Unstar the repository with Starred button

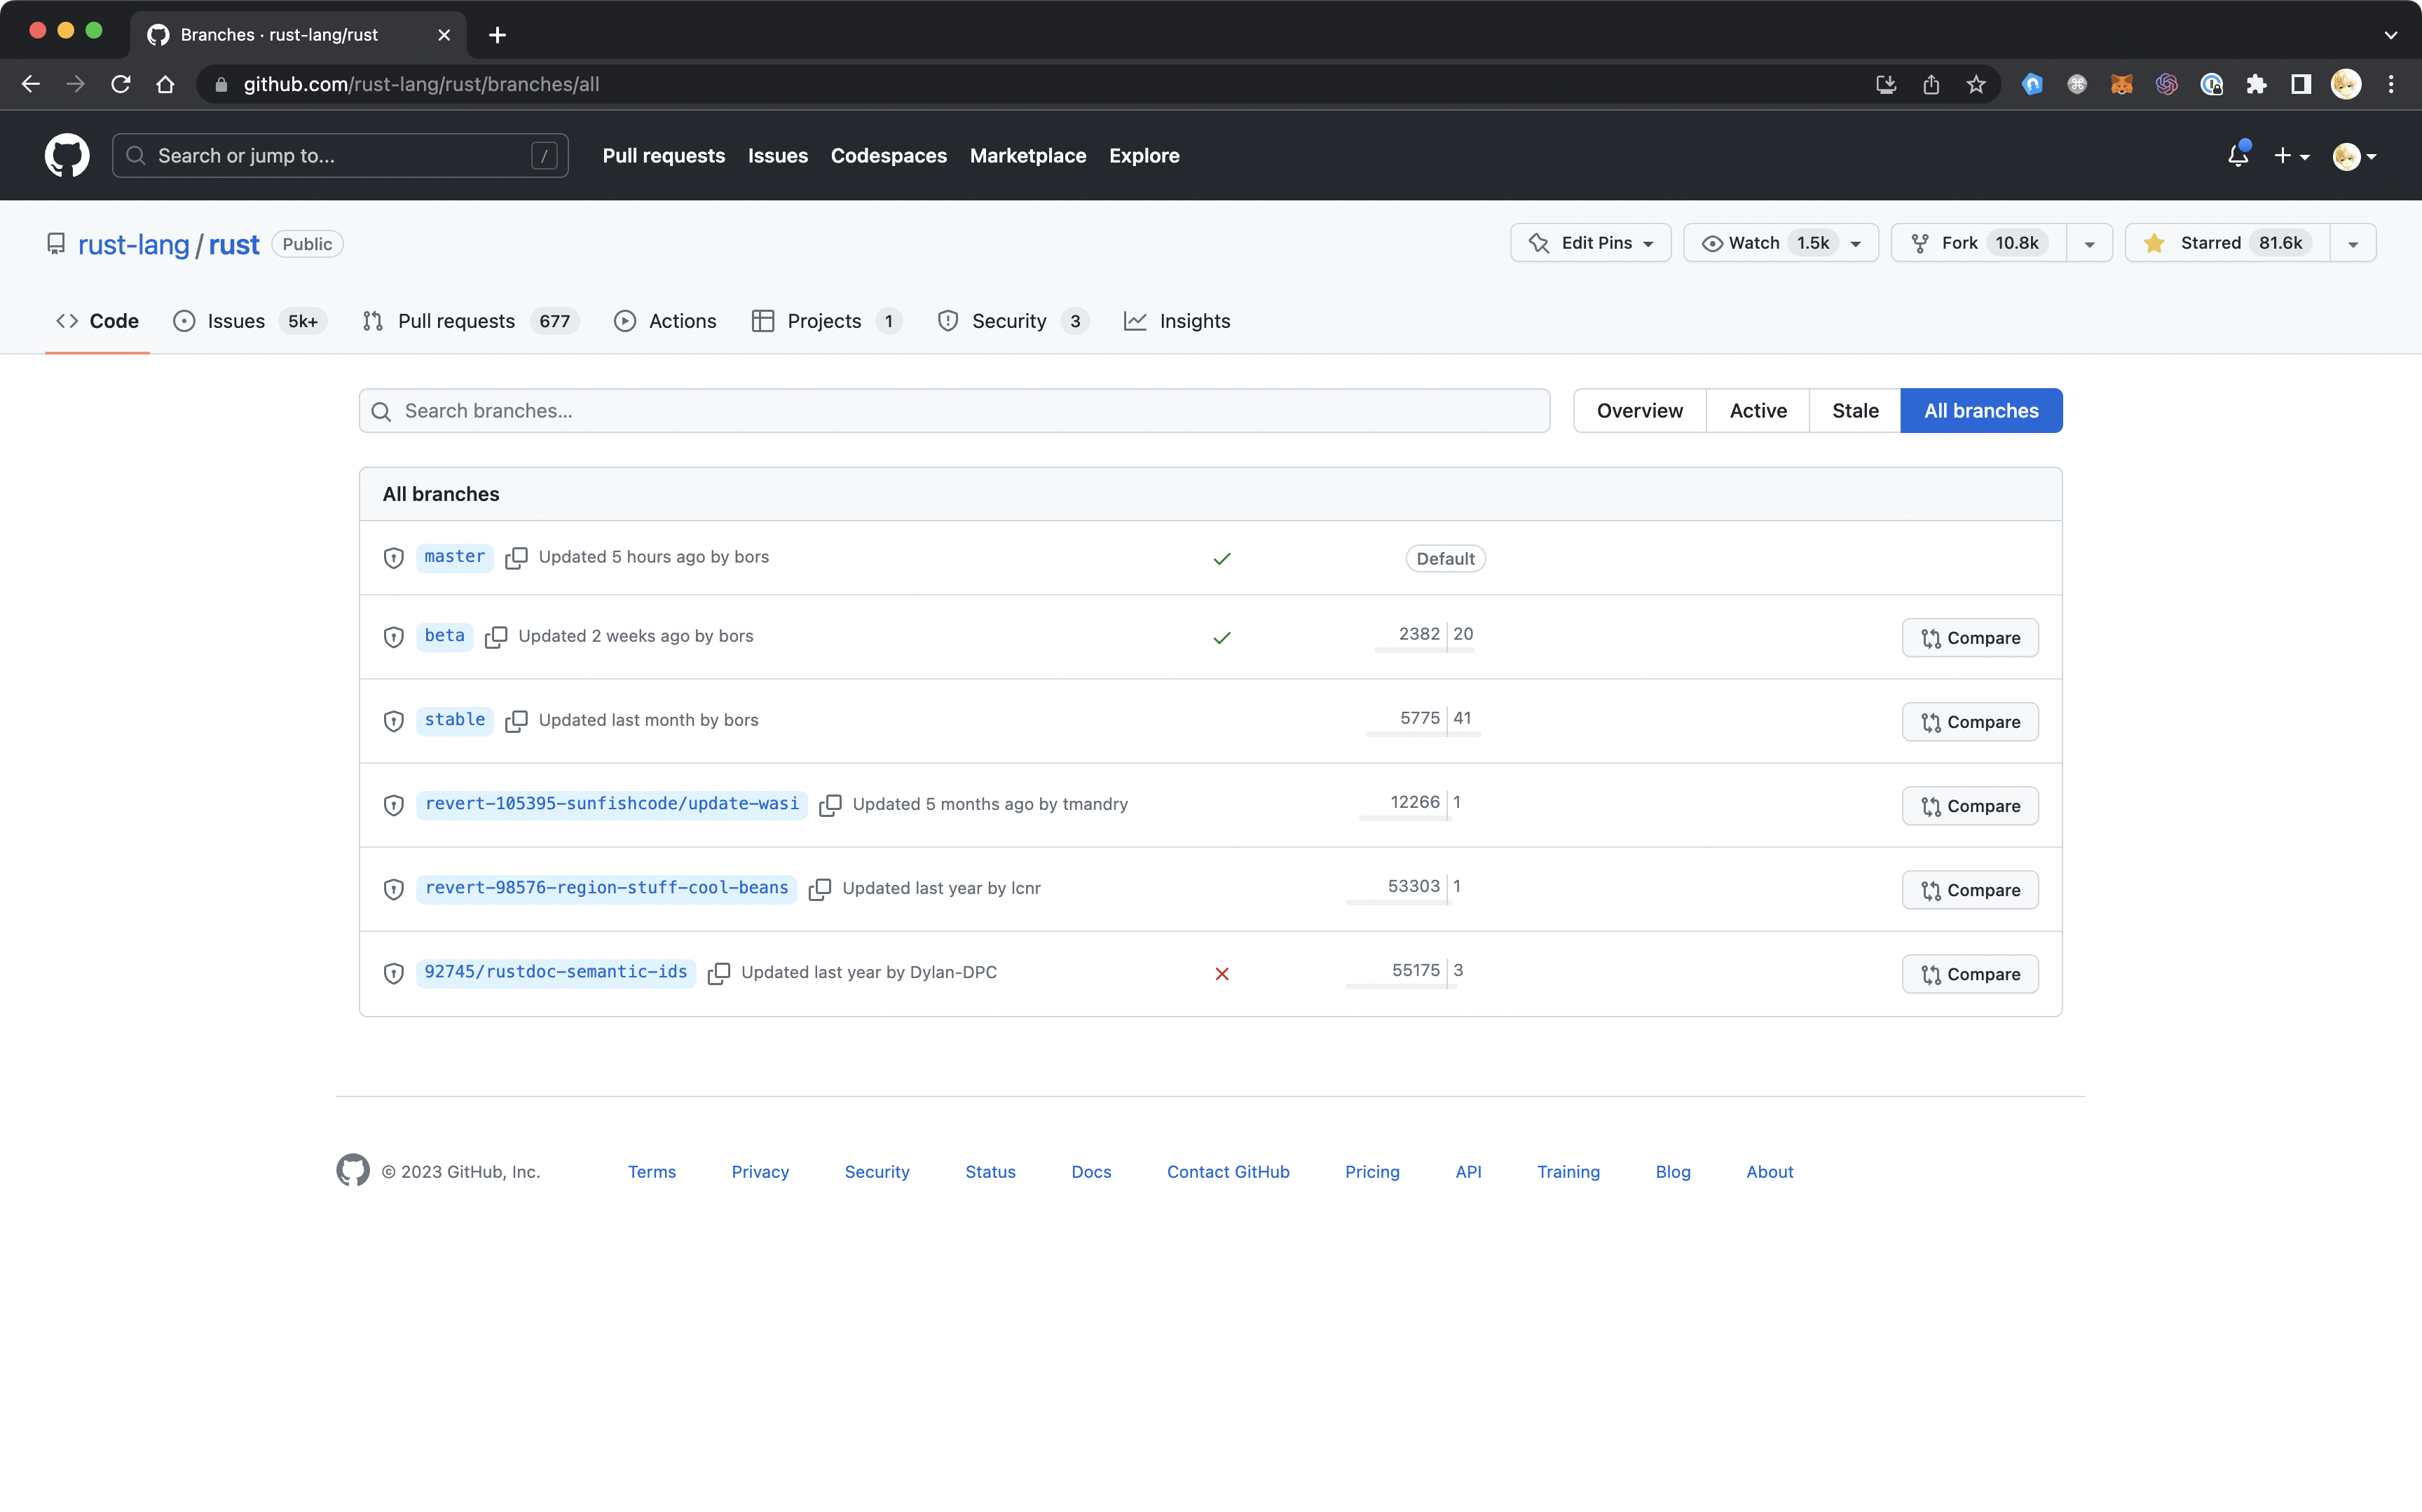coord(2227,243)
